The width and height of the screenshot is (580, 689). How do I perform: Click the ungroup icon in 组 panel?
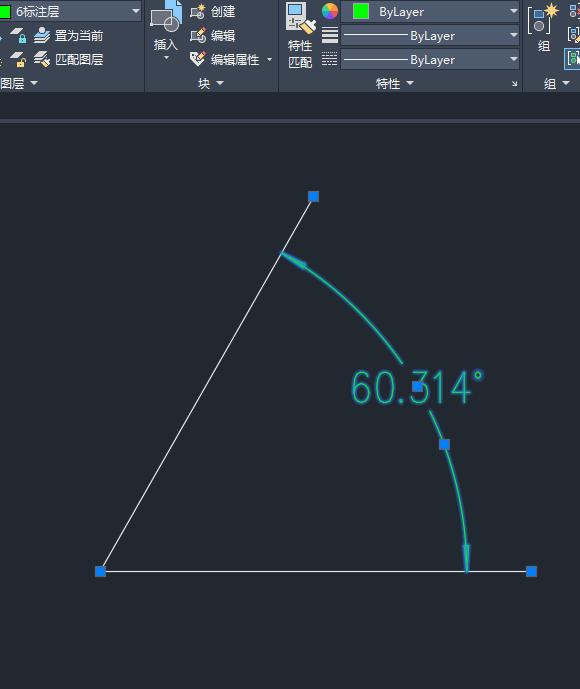[x=574, y=11]
